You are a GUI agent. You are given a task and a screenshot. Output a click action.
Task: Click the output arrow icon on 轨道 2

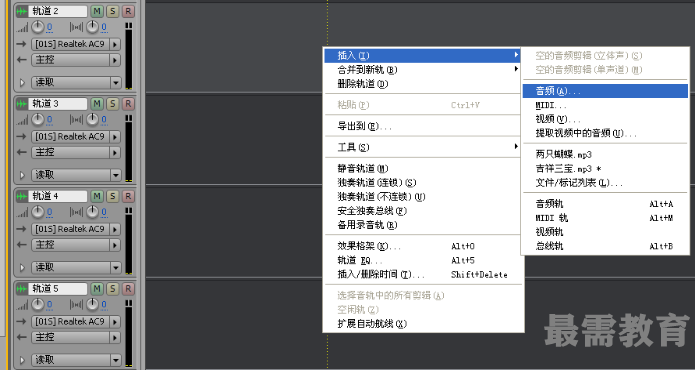[x=21, y=59]
